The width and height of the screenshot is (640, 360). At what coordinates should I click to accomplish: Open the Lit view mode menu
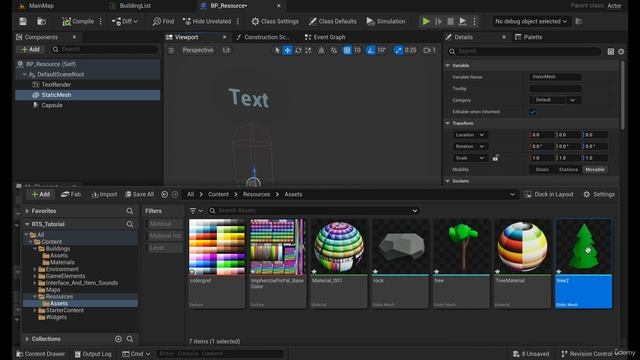tap(226, 50)
